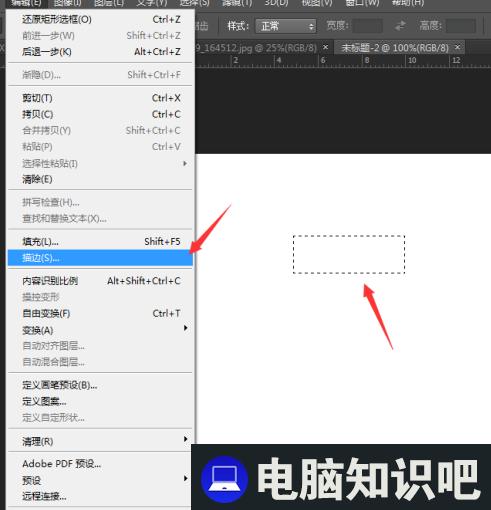Viewport: 491px width, 510px height.
Task: Choose 拷贝(C) menu entry
Action: coord(100,114)
